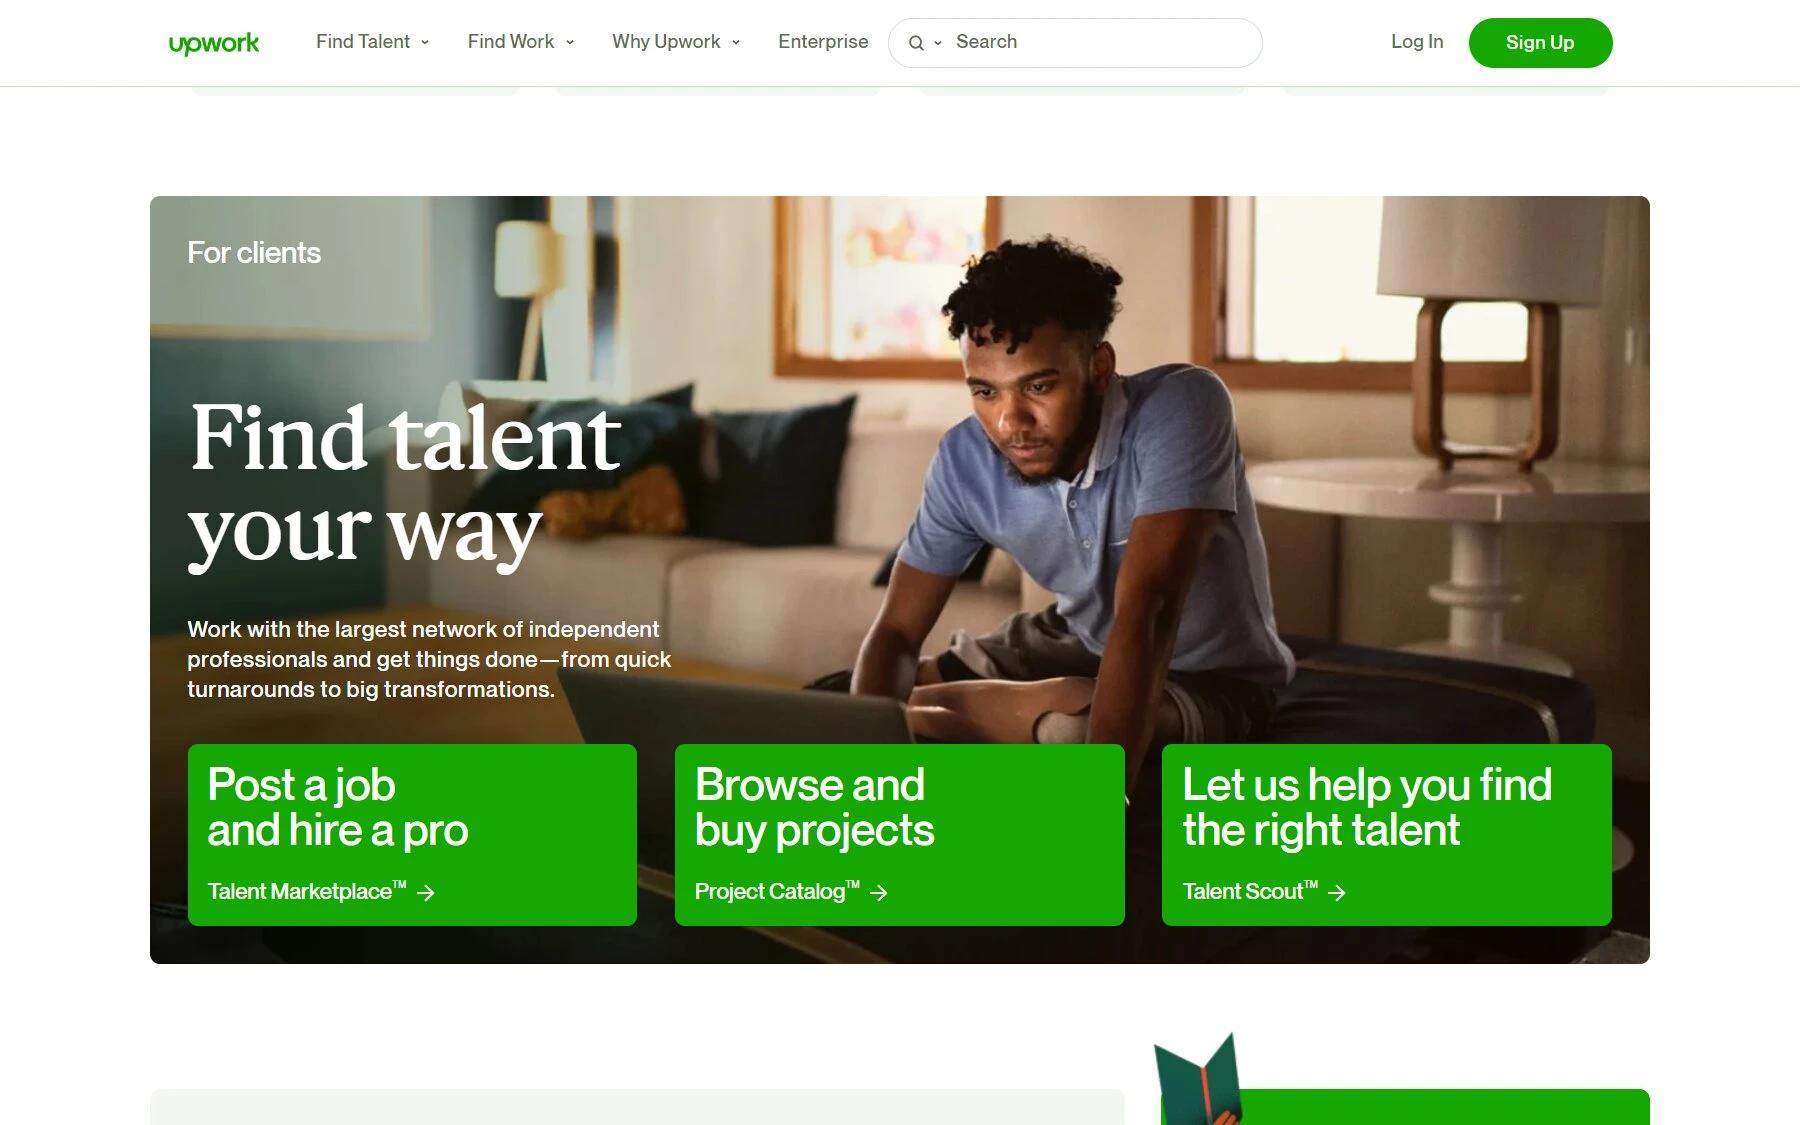Click the arrow next to Talent Marketplace
The height and width of the screenshot is (1125, 1800).
click(426, 892)
